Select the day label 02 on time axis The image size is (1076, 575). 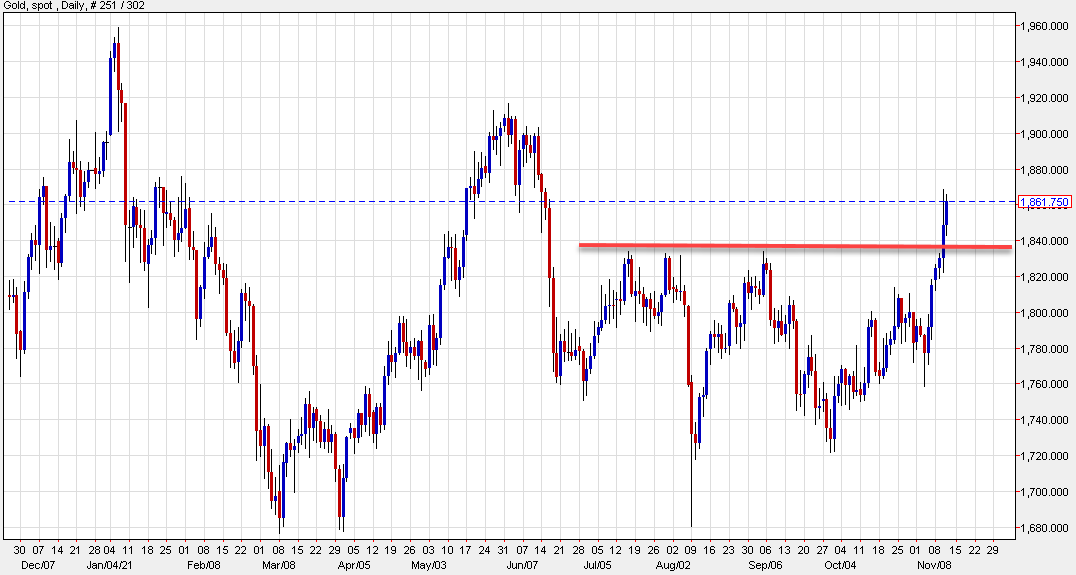coord(672,550)
